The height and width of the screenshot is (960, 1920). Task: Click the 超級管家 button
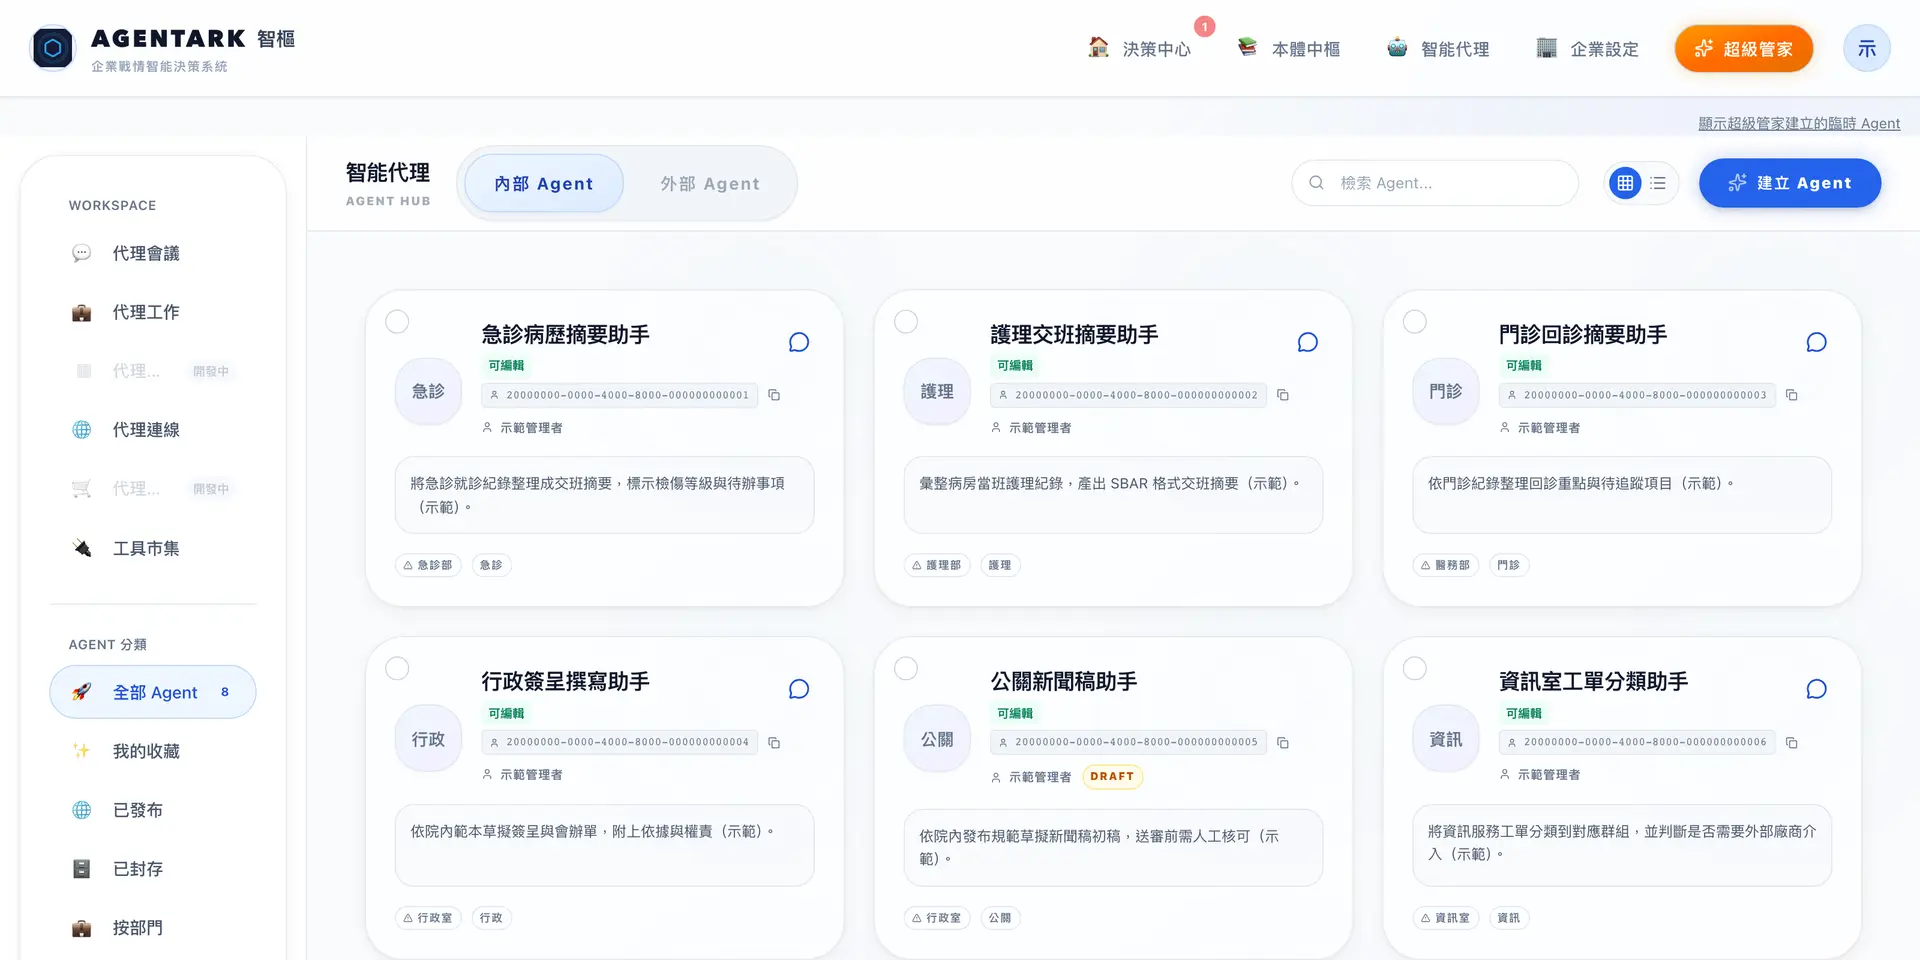(x=1743, y=48)
